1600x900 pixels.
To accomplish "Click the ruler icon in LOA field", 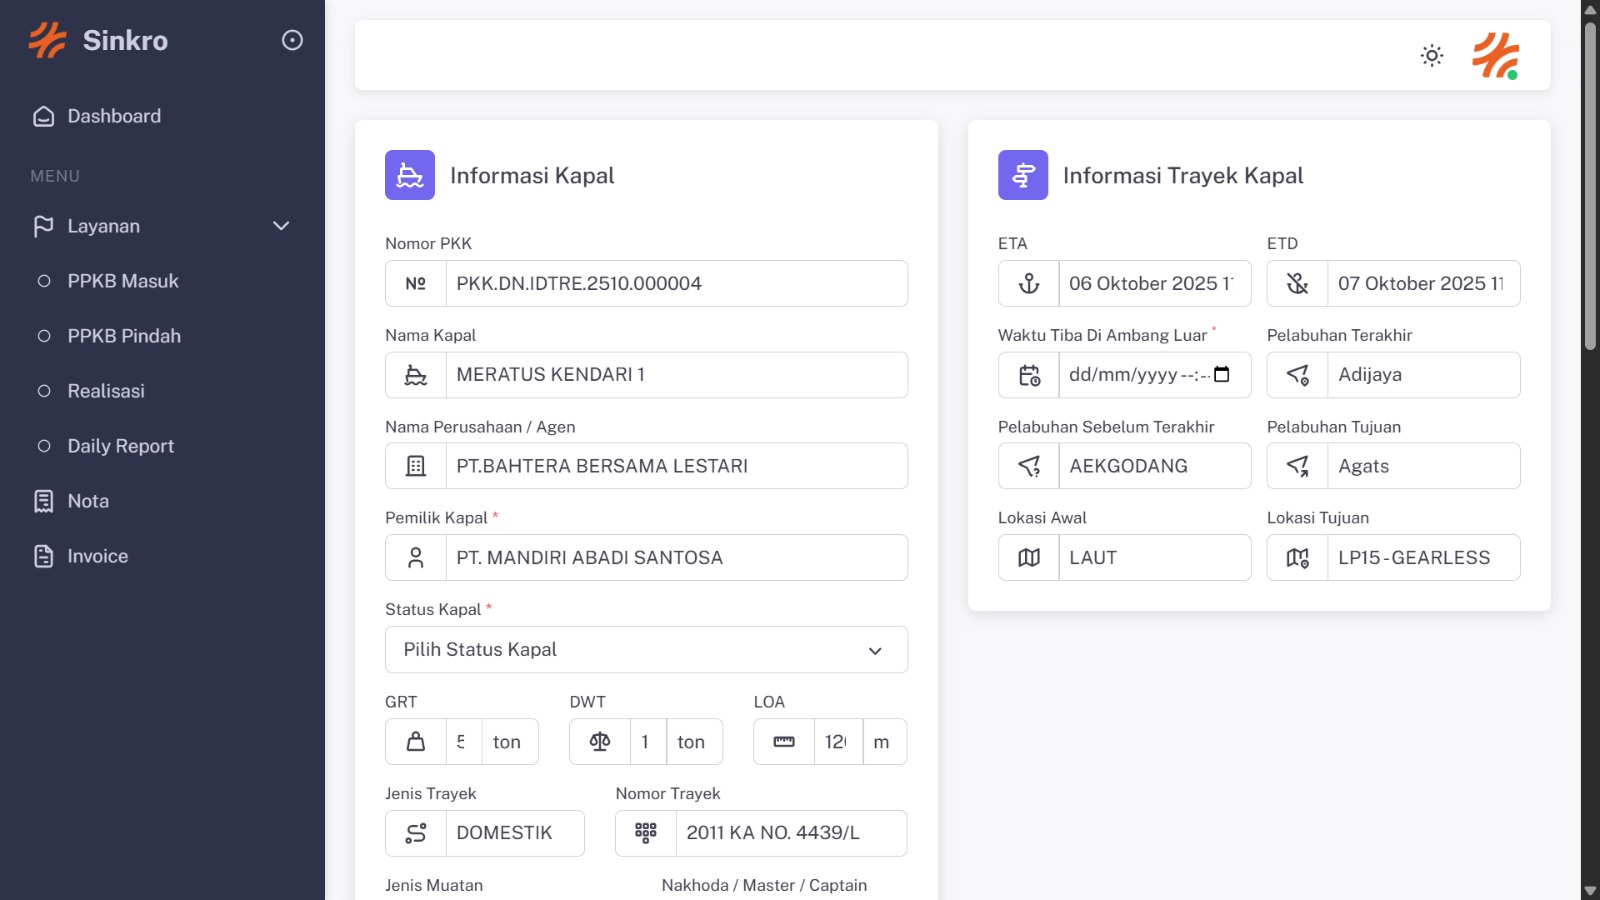I will 784,742.
